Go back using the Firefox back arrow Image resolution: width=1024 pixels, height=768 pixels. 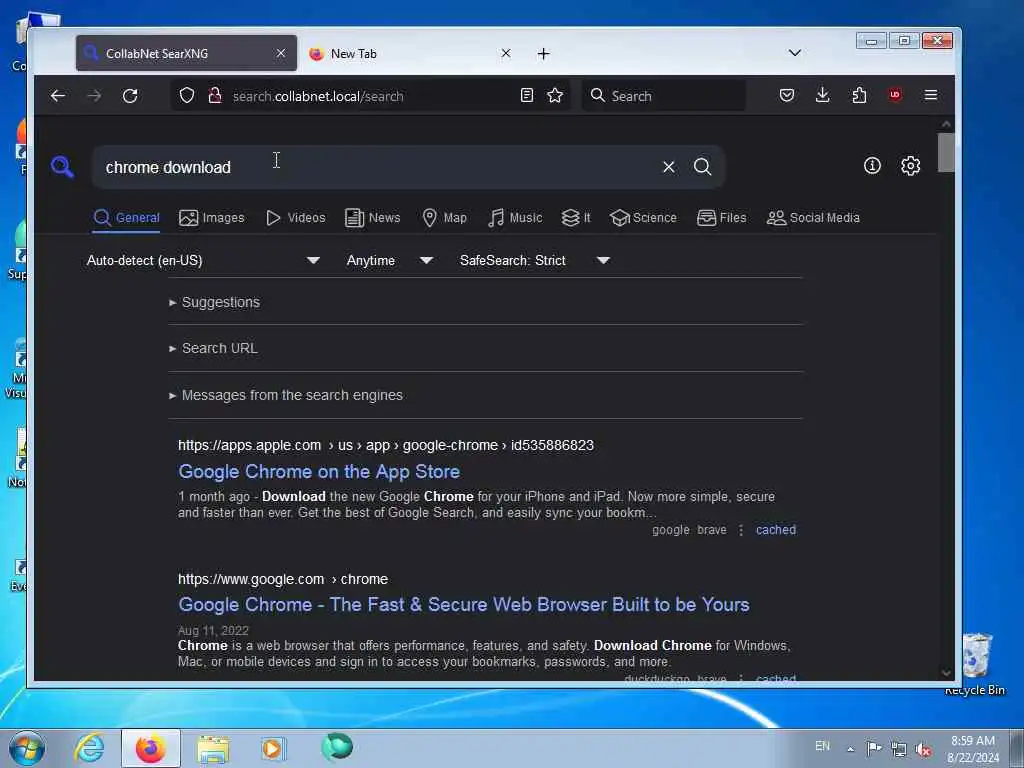pyautogui.click(x=58, y=96)
